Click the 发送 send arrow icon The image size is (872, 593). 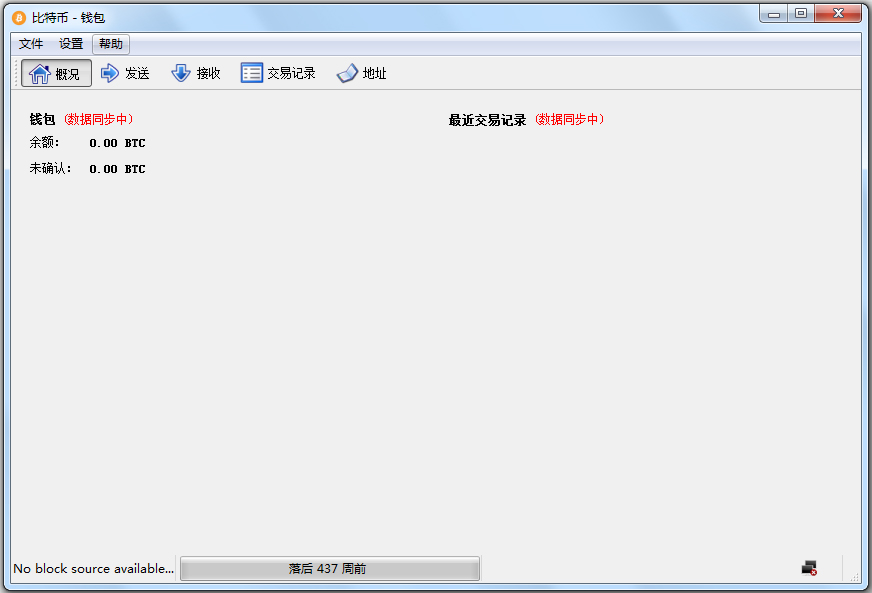coord(110,73)
